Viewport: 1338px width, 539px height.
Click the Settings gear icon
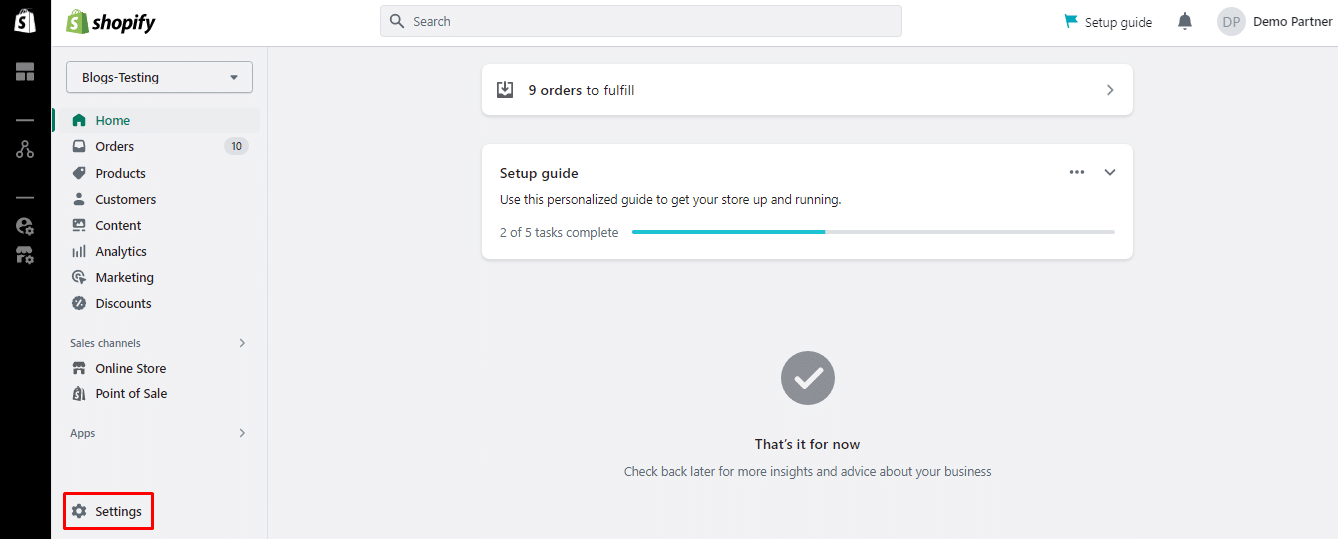(79, 511)
